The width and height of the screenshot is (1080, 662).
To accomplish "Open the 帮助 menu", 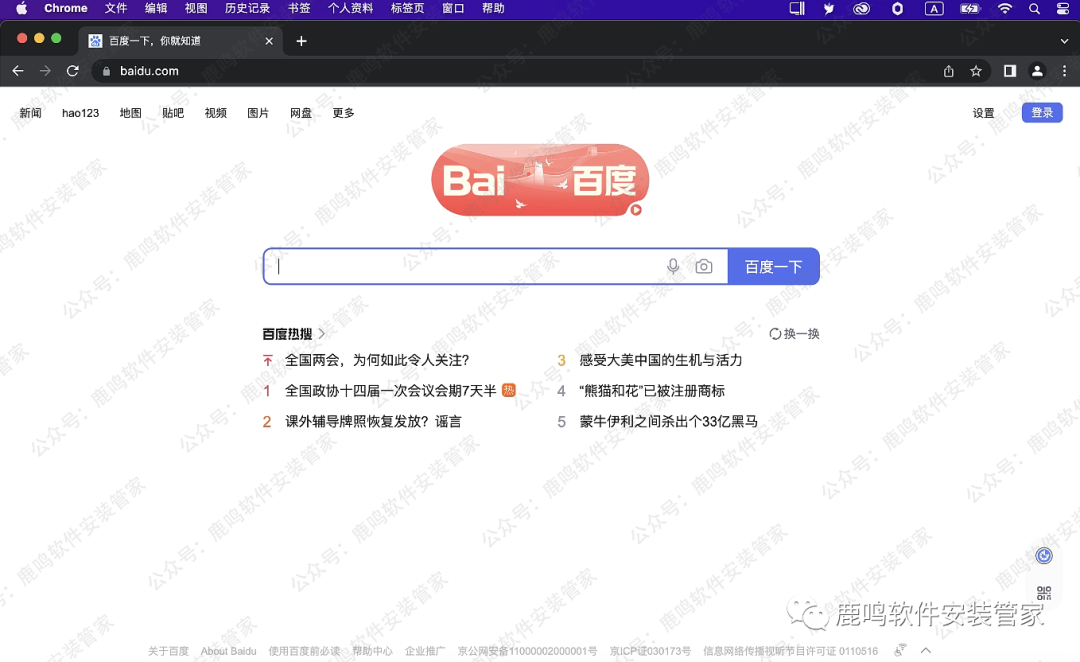I will point(493,8).
